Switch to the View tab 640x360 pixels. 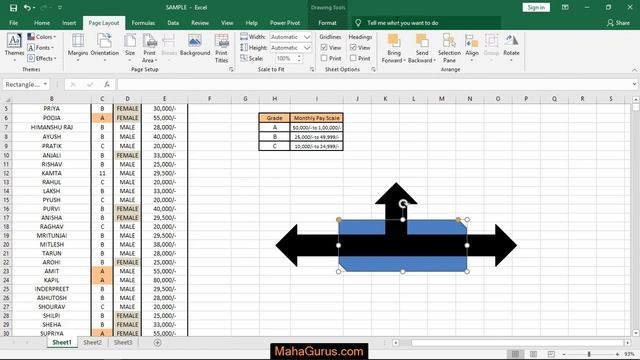227,23
